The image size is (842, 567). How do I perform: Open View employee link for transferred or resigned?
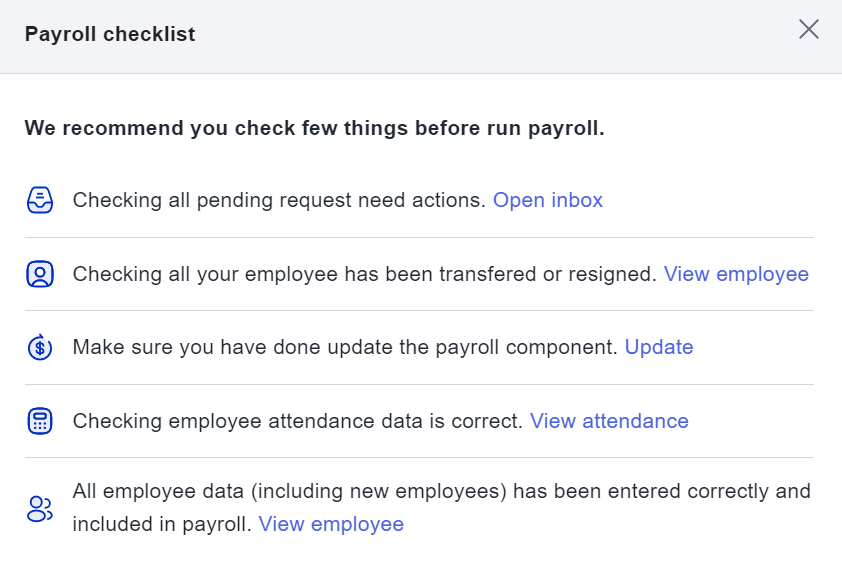736,274
